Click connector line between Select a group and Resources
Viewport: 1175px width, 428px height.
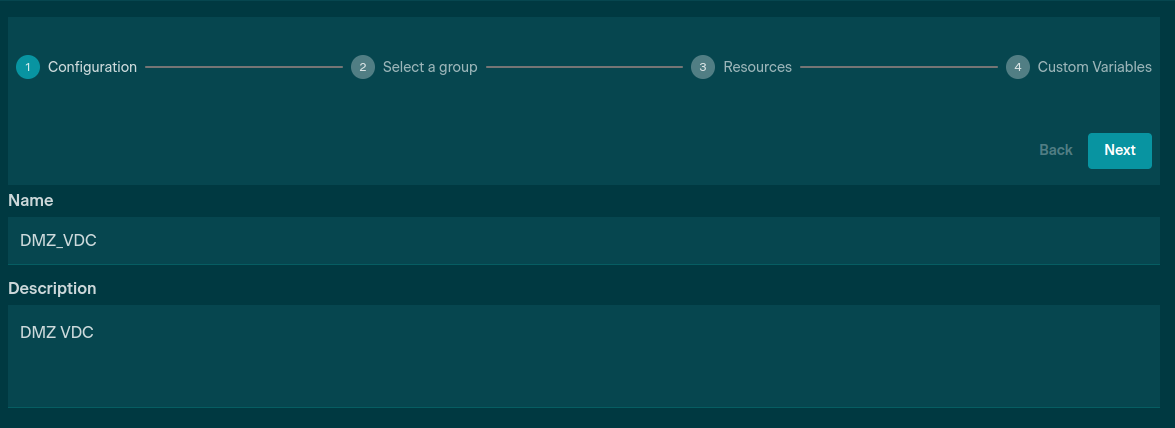(x=584, y=67)
